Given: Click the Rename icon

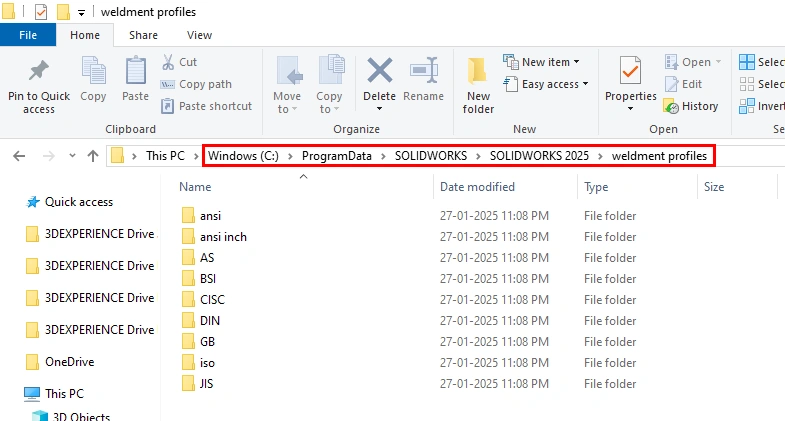Looking at the screenshot, I should click(x=424, y=70).
